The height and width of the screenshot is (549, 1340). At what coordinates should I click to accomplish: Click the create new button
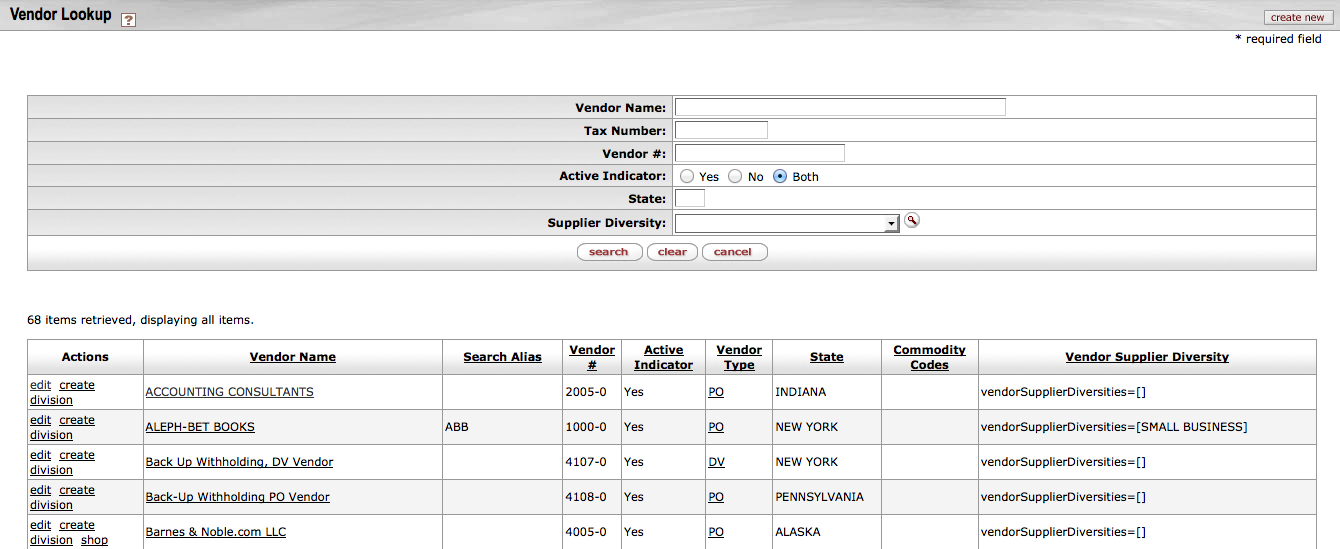pyautogui.click(x=1298, y=17)
